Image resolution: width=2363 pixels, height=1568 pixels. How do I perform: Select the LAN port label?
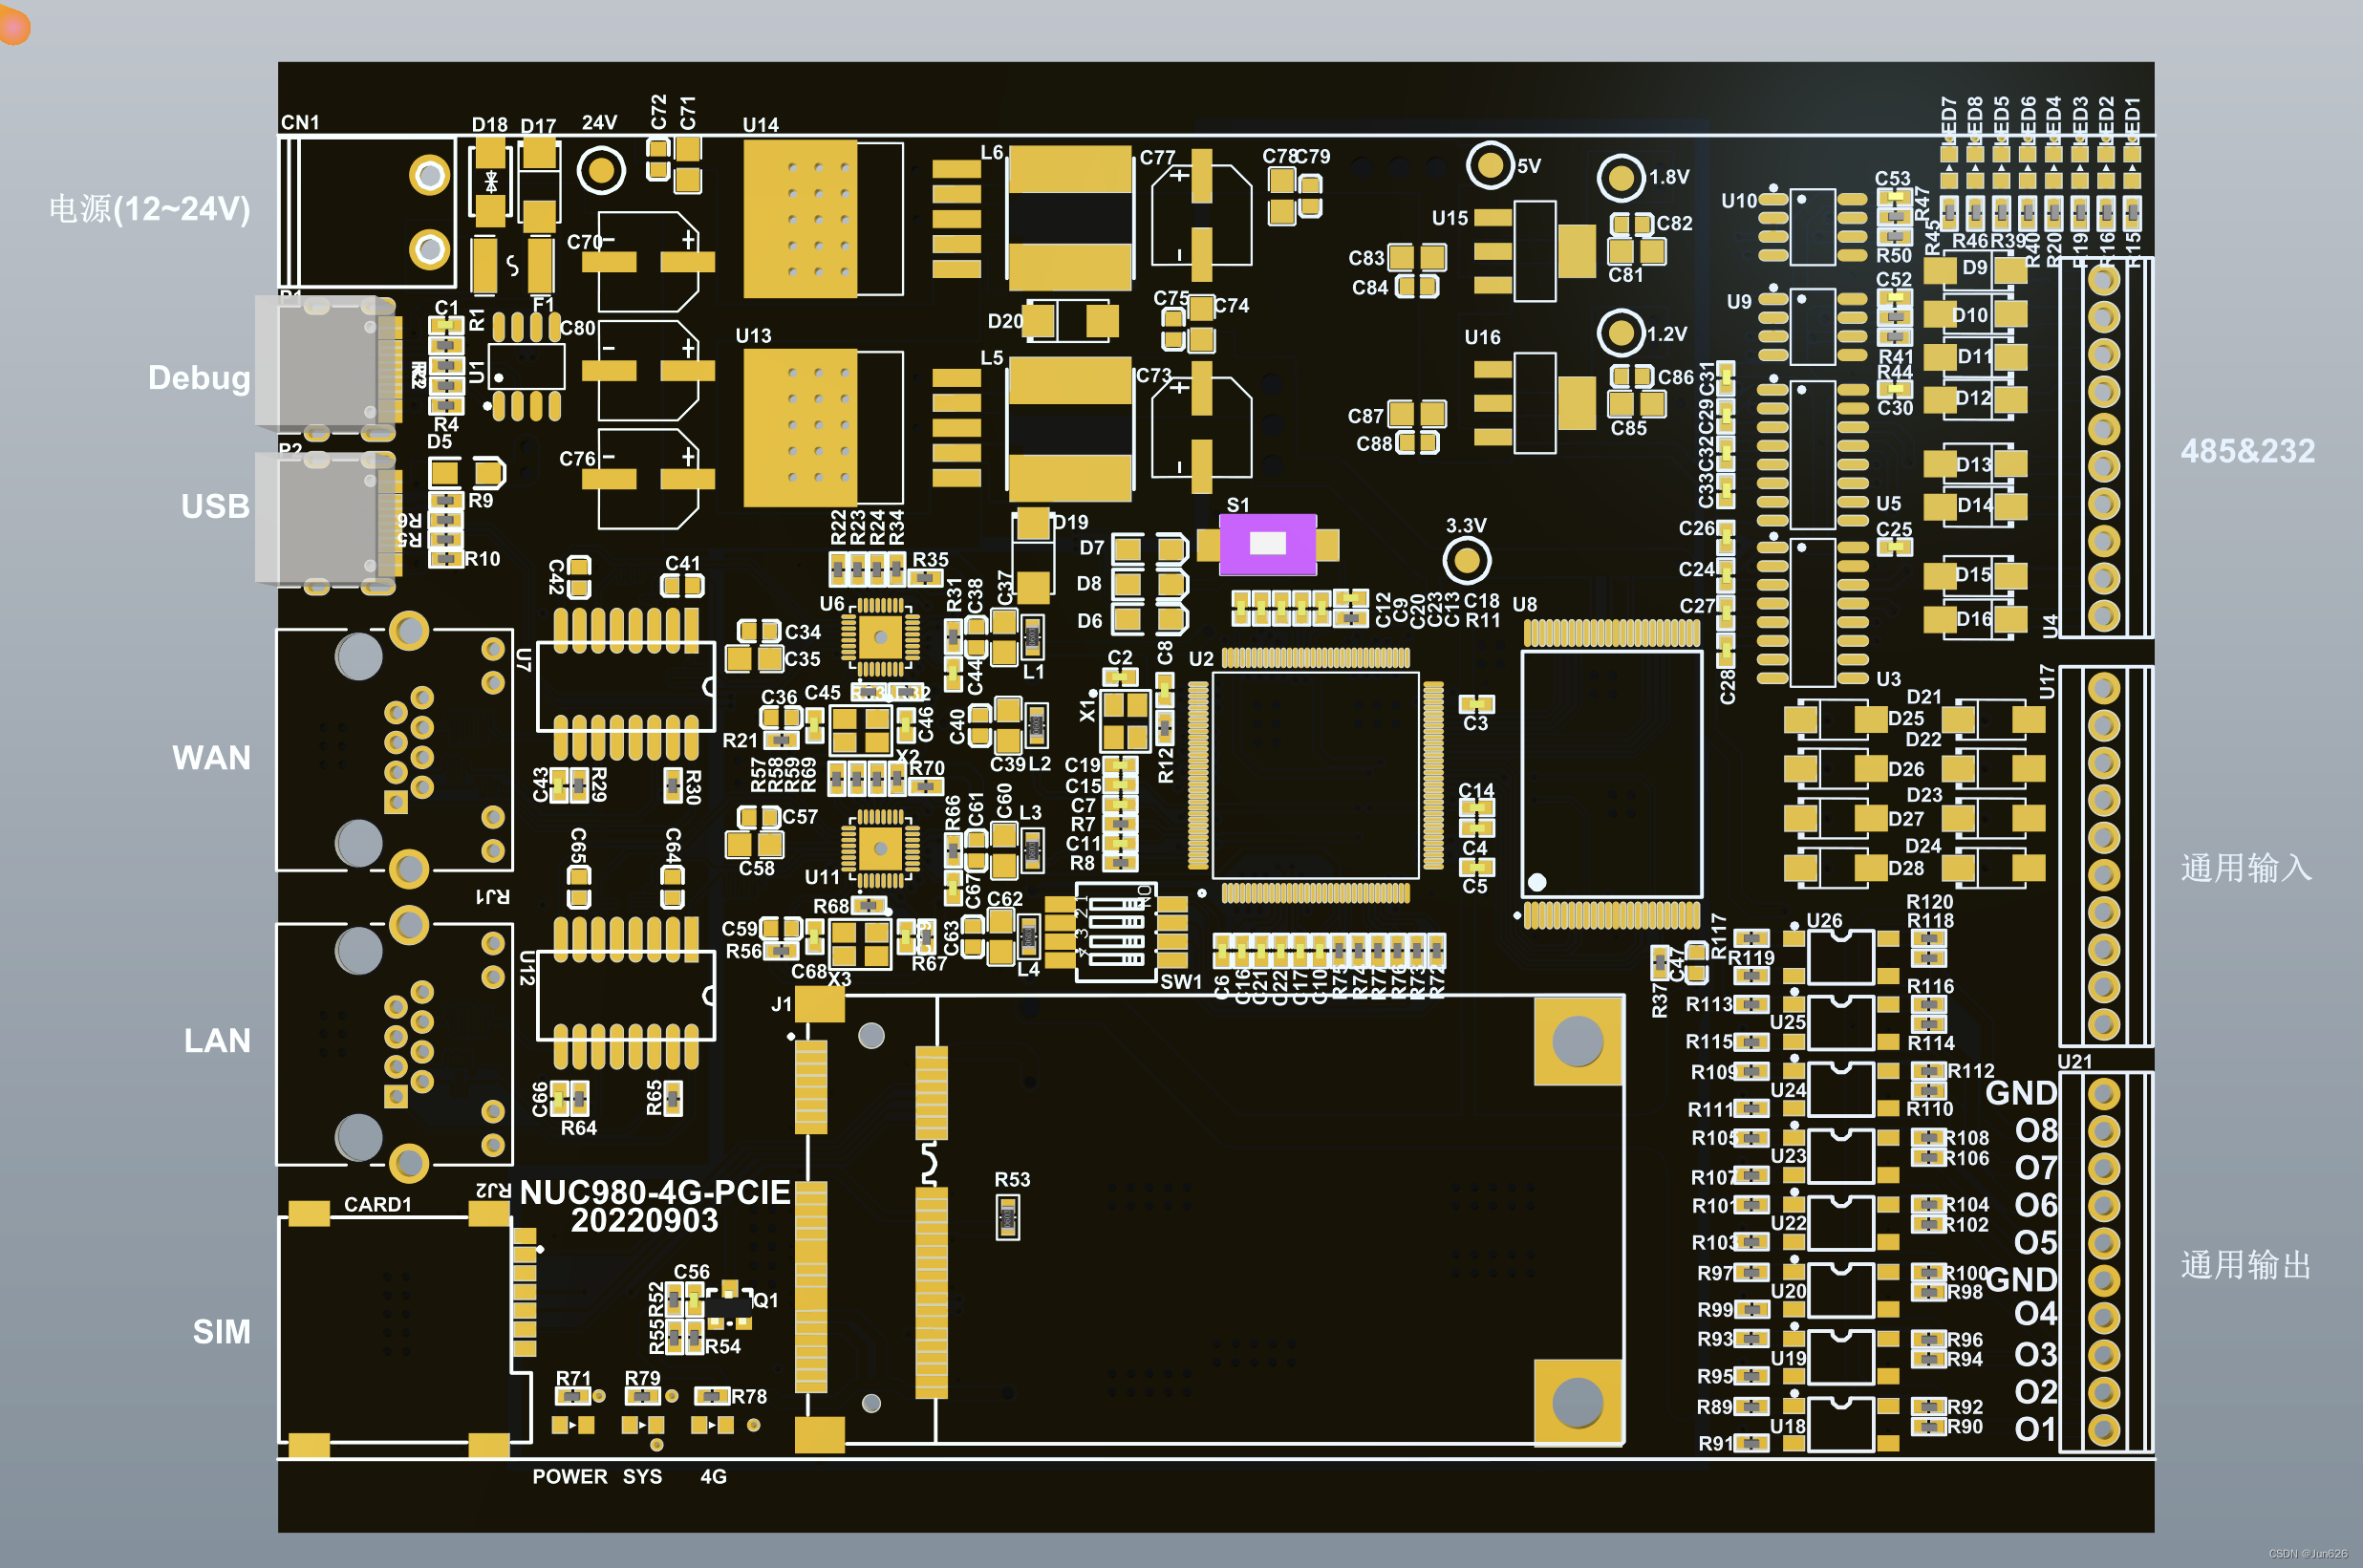click(x=216, y=1041)
